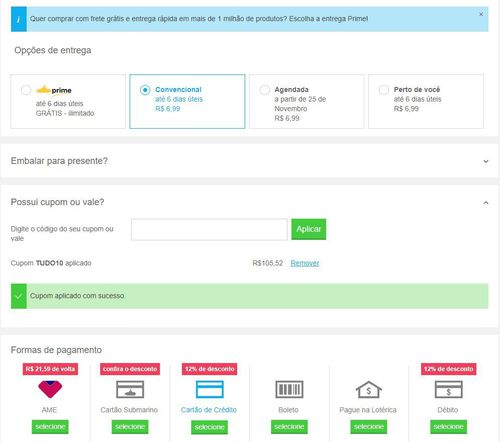This screenshot has width=500, height=442.
Task: Collapse the Possui cupom ou vale section
Action: point(486,203)
